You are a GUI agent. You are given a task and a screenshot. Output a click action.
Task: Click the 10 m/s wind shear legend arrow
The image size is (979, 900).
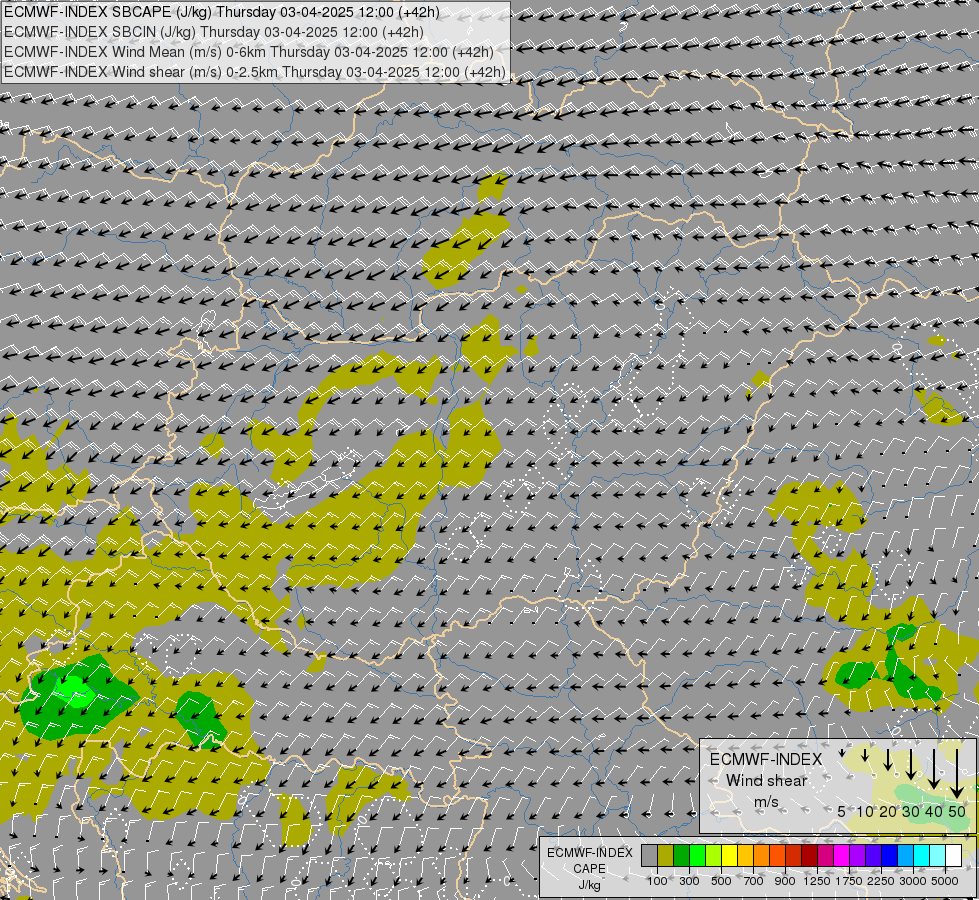865,755
